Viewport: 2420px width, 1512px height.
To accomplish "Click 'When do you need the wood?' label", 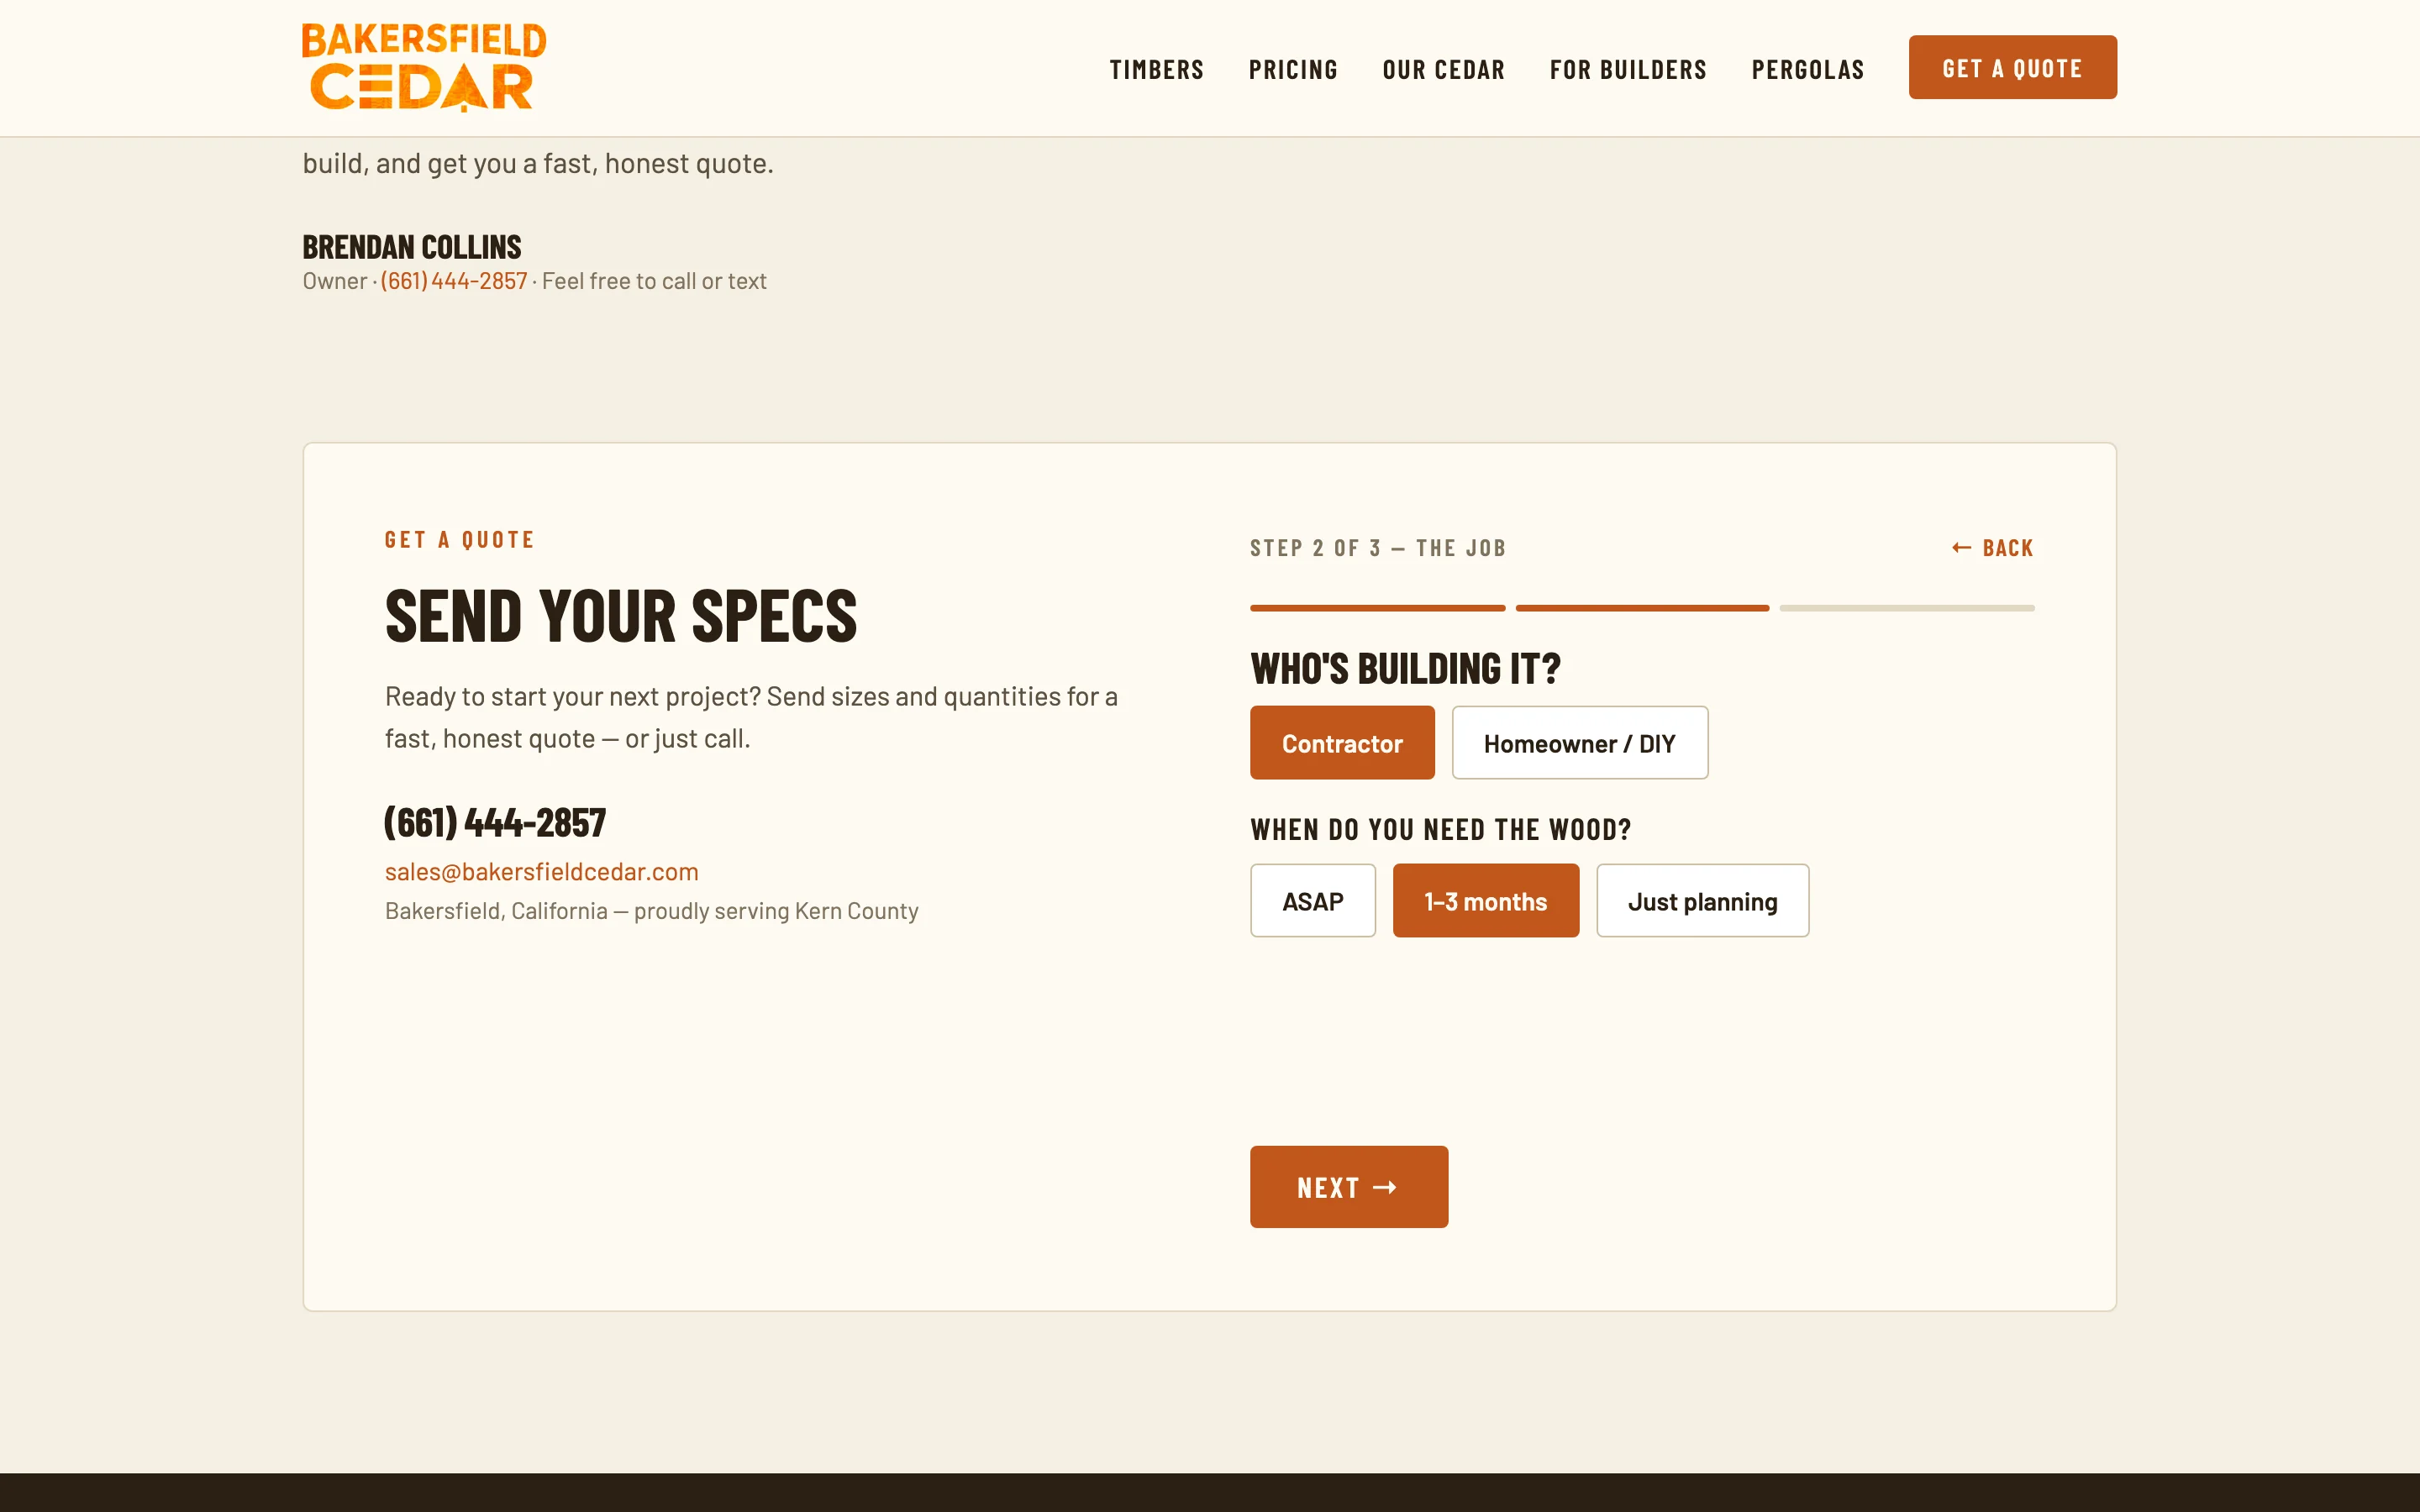I will [x=1440, y=830].
